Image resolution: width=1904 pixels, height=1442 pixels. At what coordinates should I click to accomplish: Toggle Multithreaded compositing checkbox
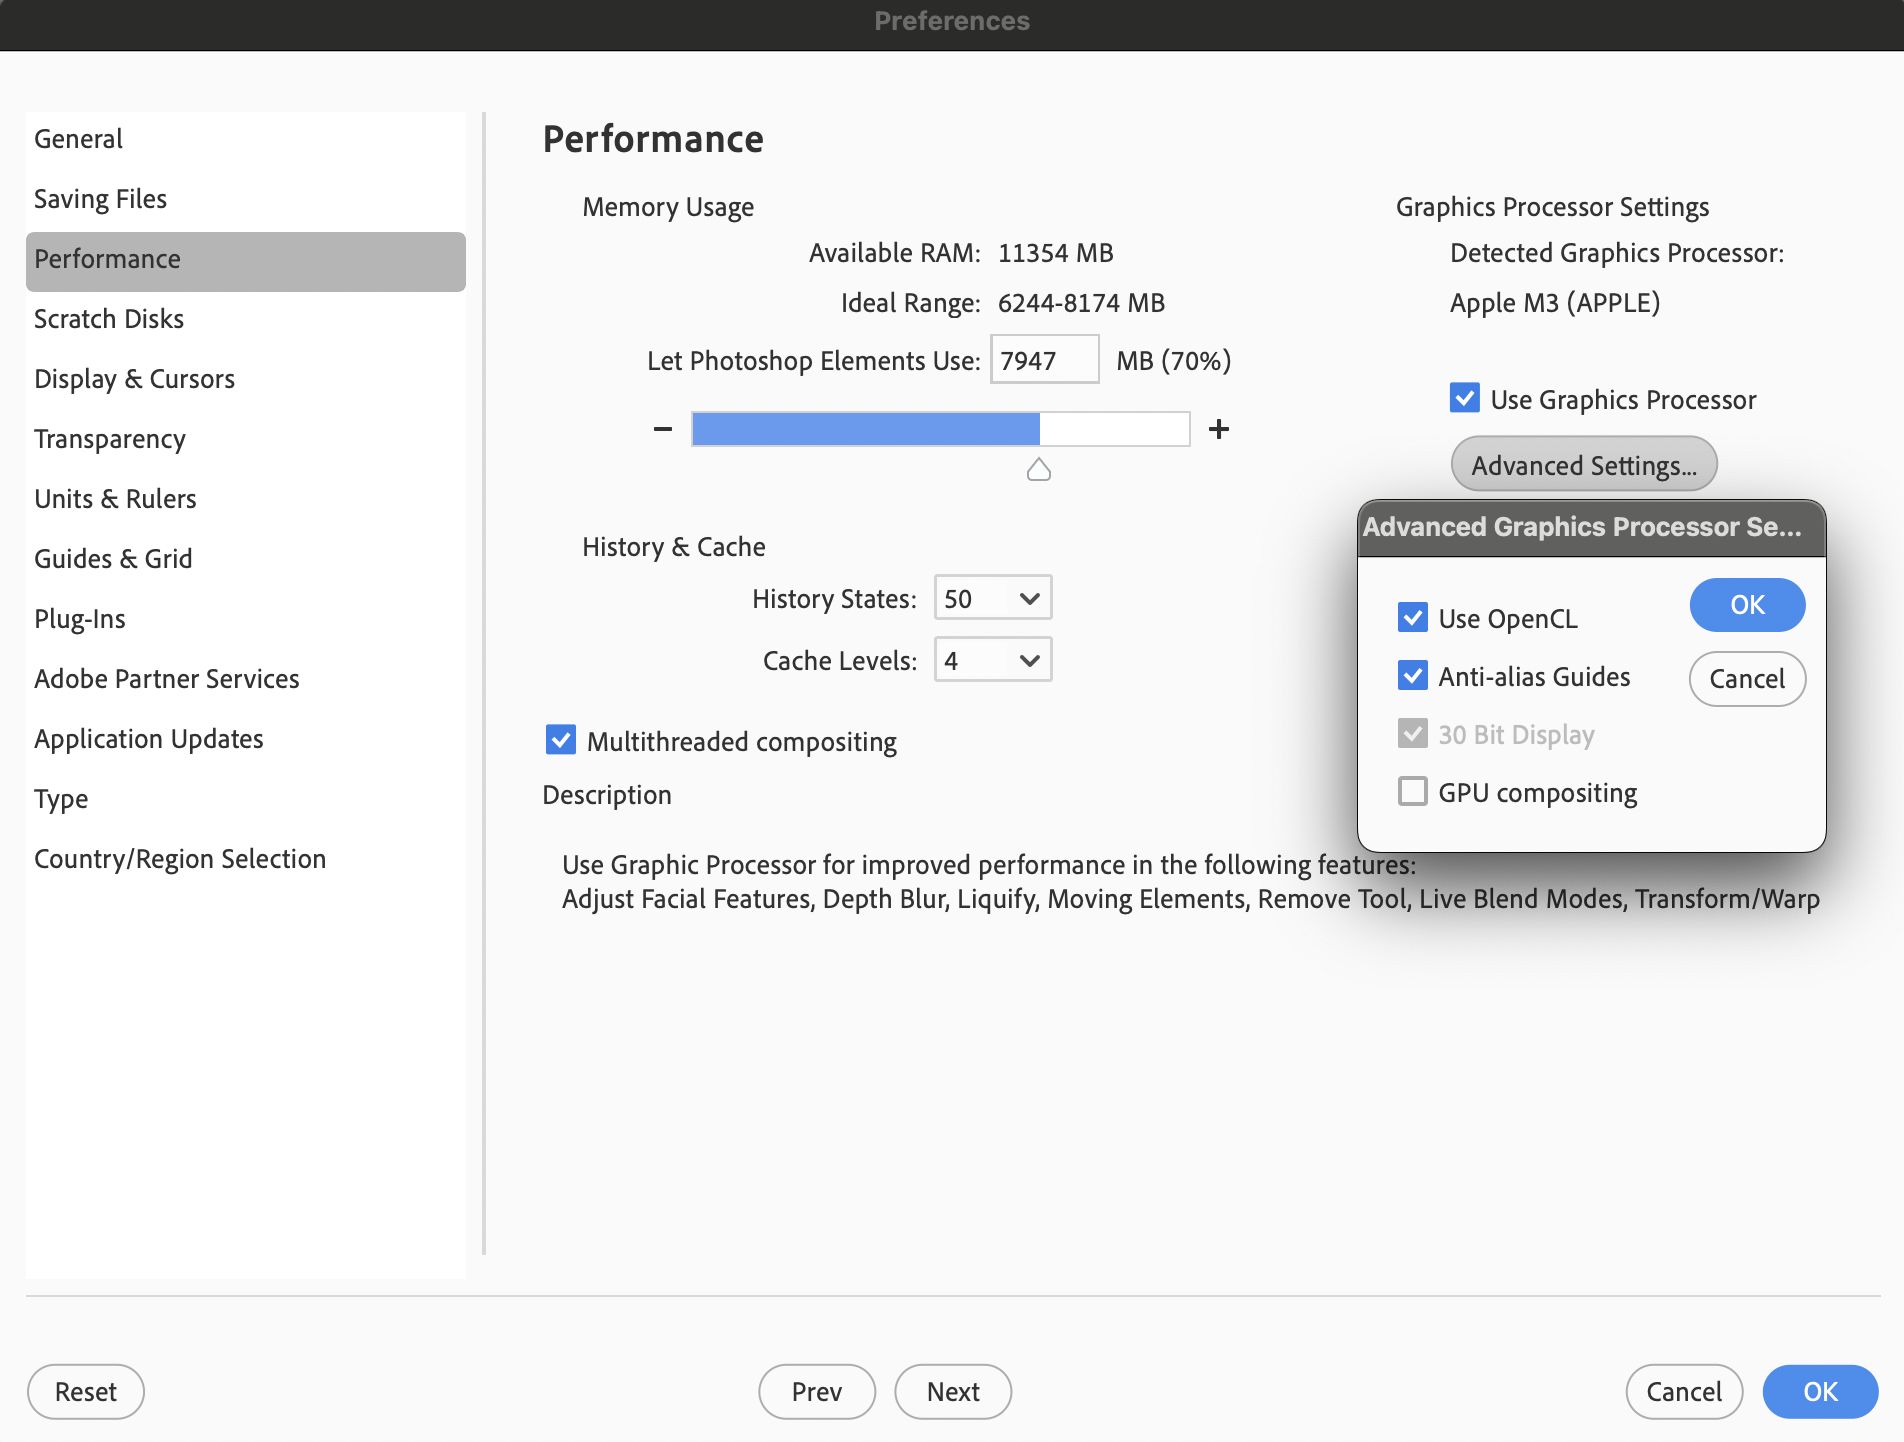pos(561,740)
